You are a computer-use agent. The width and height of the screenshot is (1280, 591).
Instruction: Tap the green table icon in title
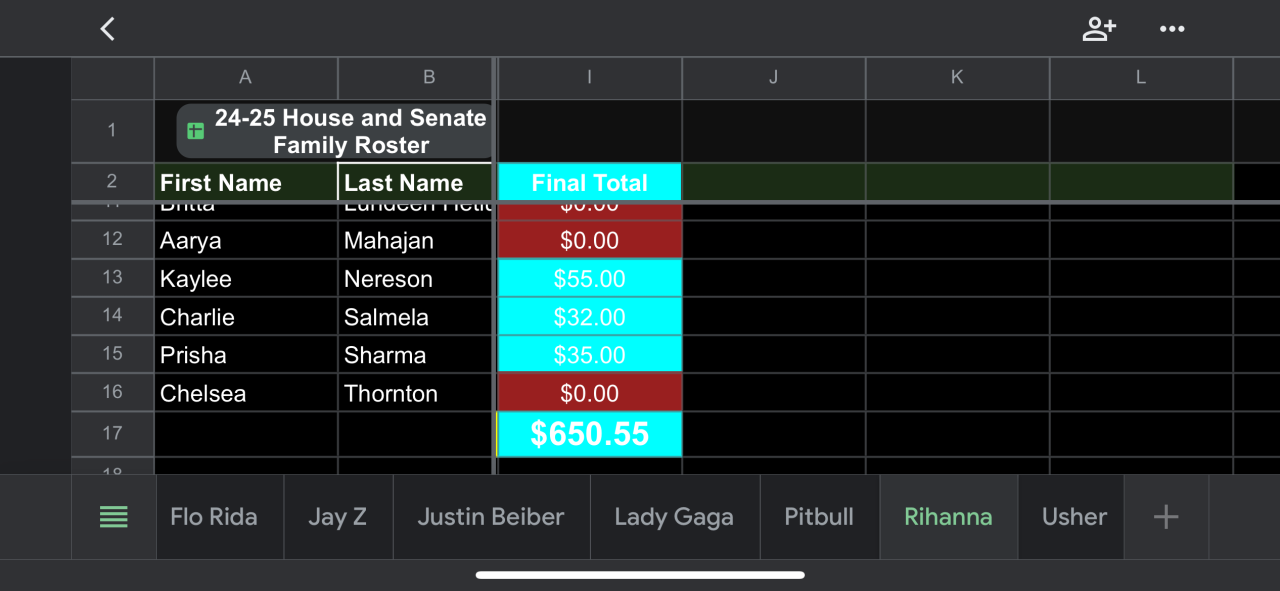pos(196,131)
